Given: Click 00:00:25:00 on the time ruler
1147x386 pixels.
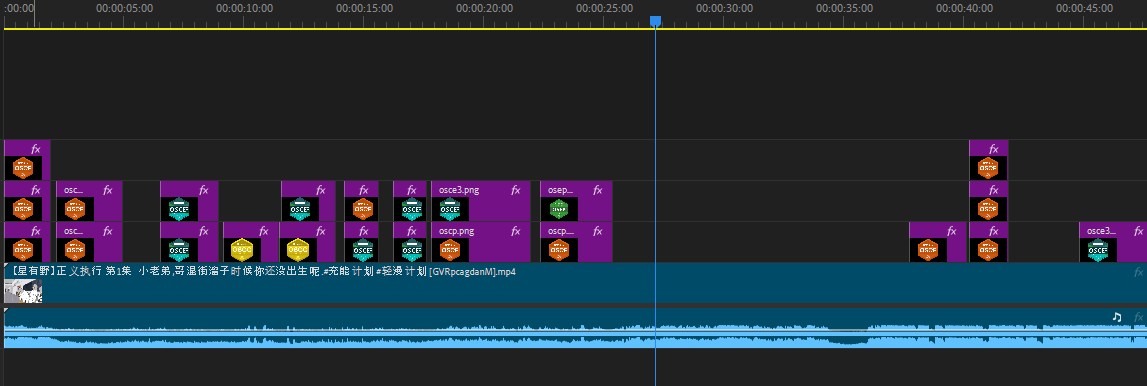Looking at the screenshot, I should [x=604, y=8].
